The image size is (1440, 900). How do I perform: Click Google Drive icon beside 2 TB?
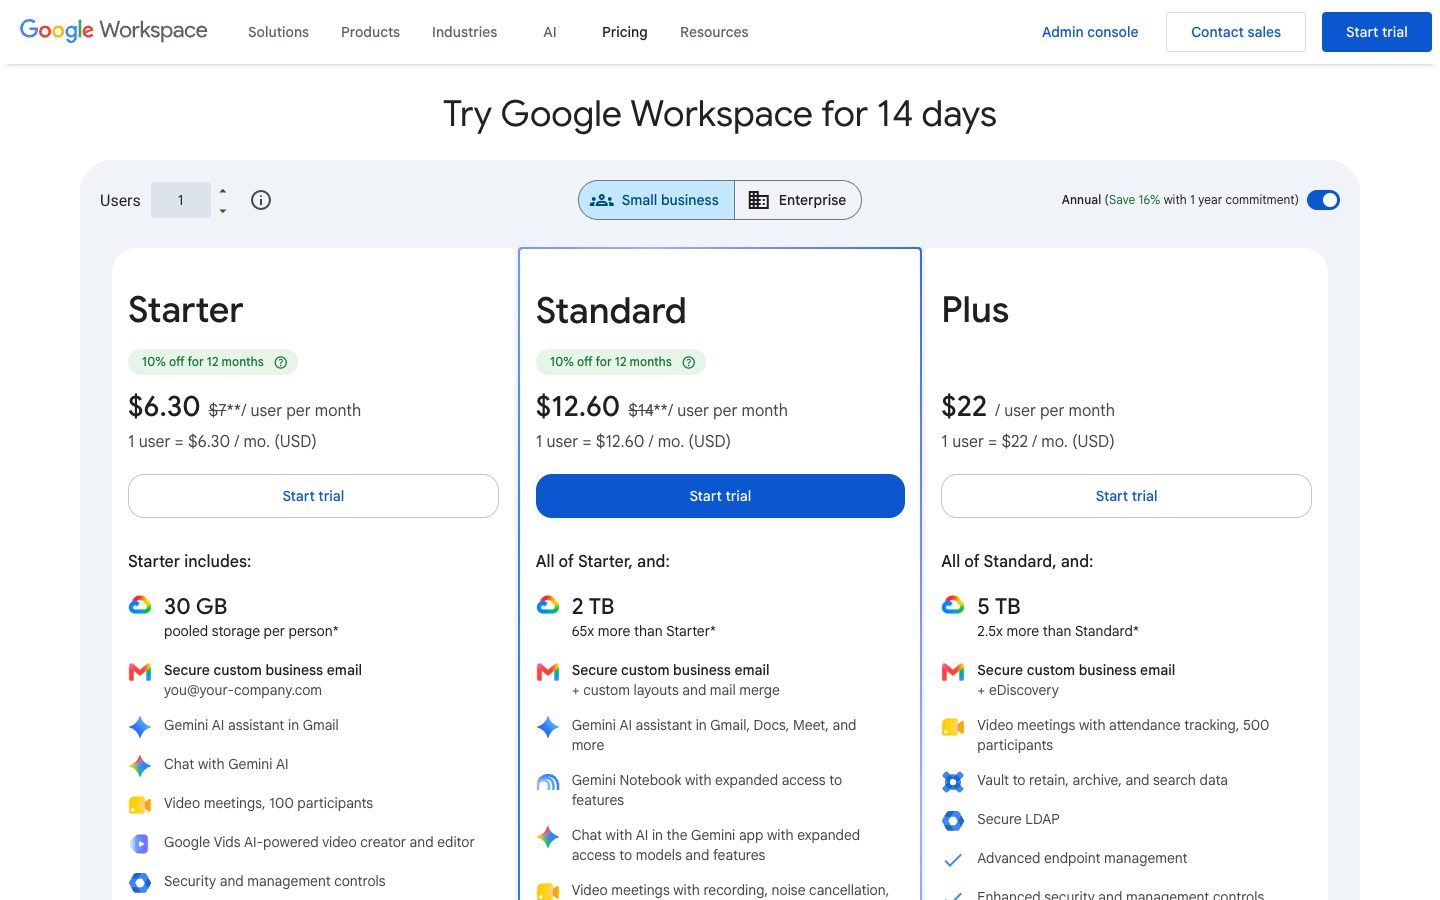pyautogui.click(x=548, y=605)
